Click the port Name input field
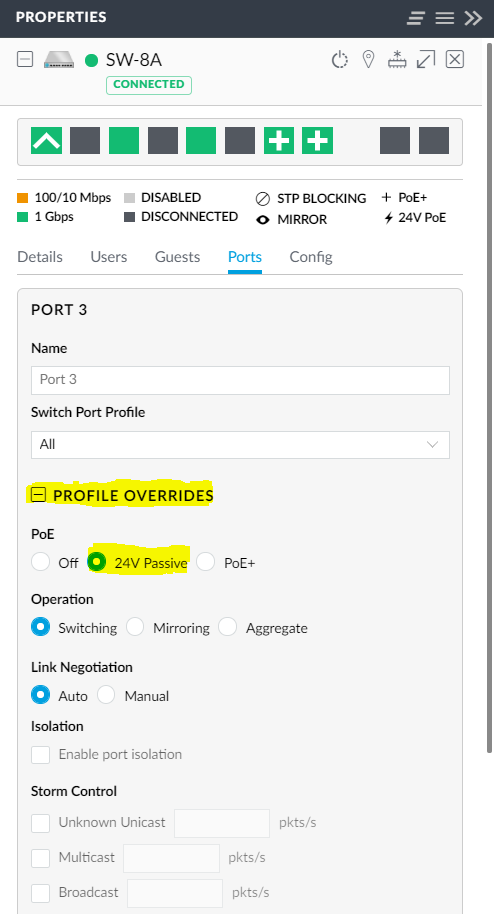 [240, 380]
